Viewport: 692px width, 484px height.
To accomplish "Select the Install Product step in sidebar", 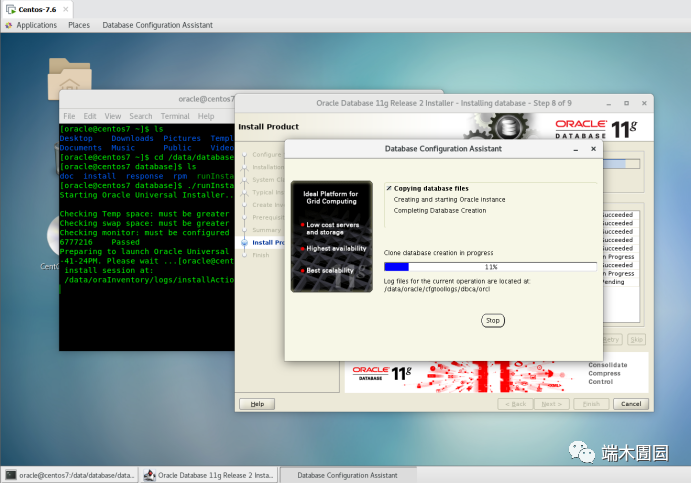I will coord(268,242).
